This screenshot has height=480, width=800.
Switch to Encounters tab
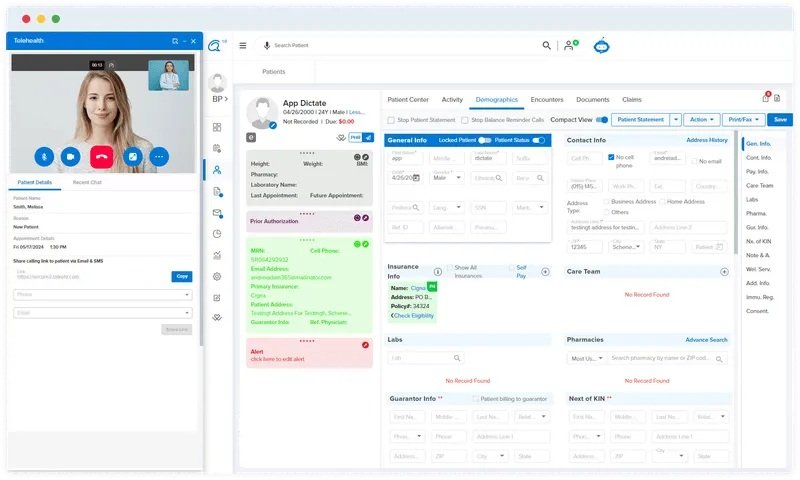(x=547, y=99)
